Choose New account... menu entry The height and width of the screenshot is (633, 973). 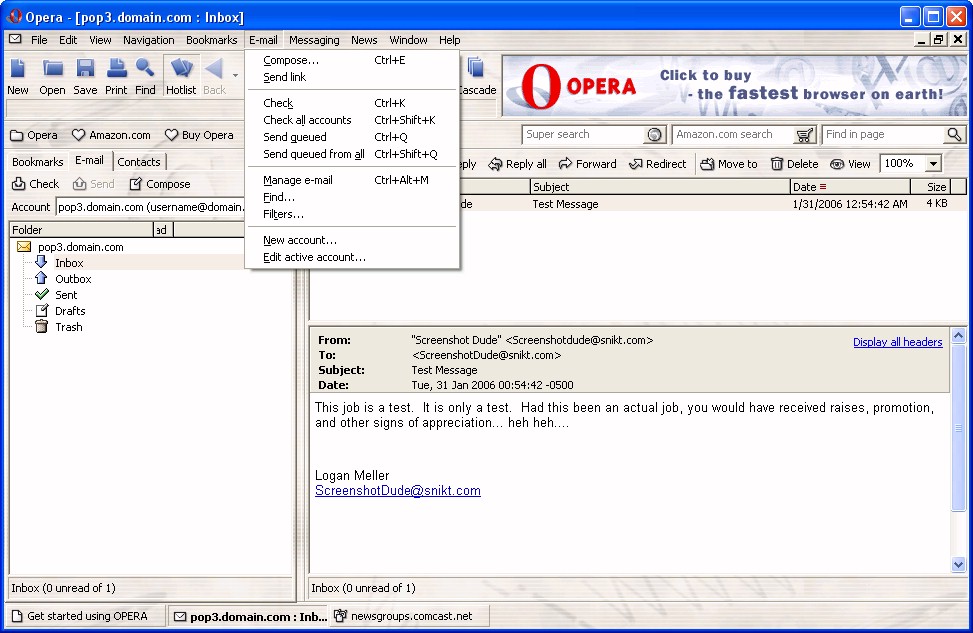(352, 240)
